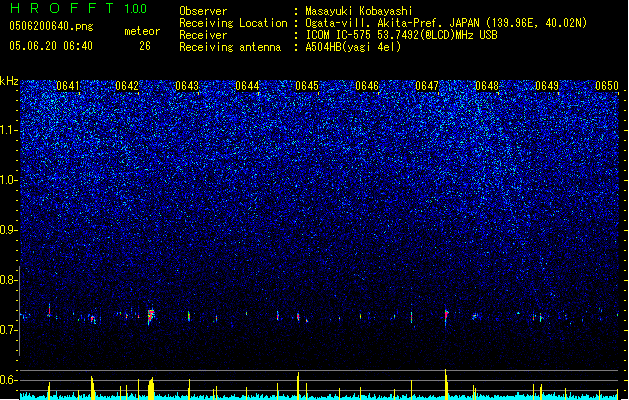The height and width of the screenshot is (400, 629).
Task: Select observer name Masayuki Kobayashi
Action: tap(359, 11)
